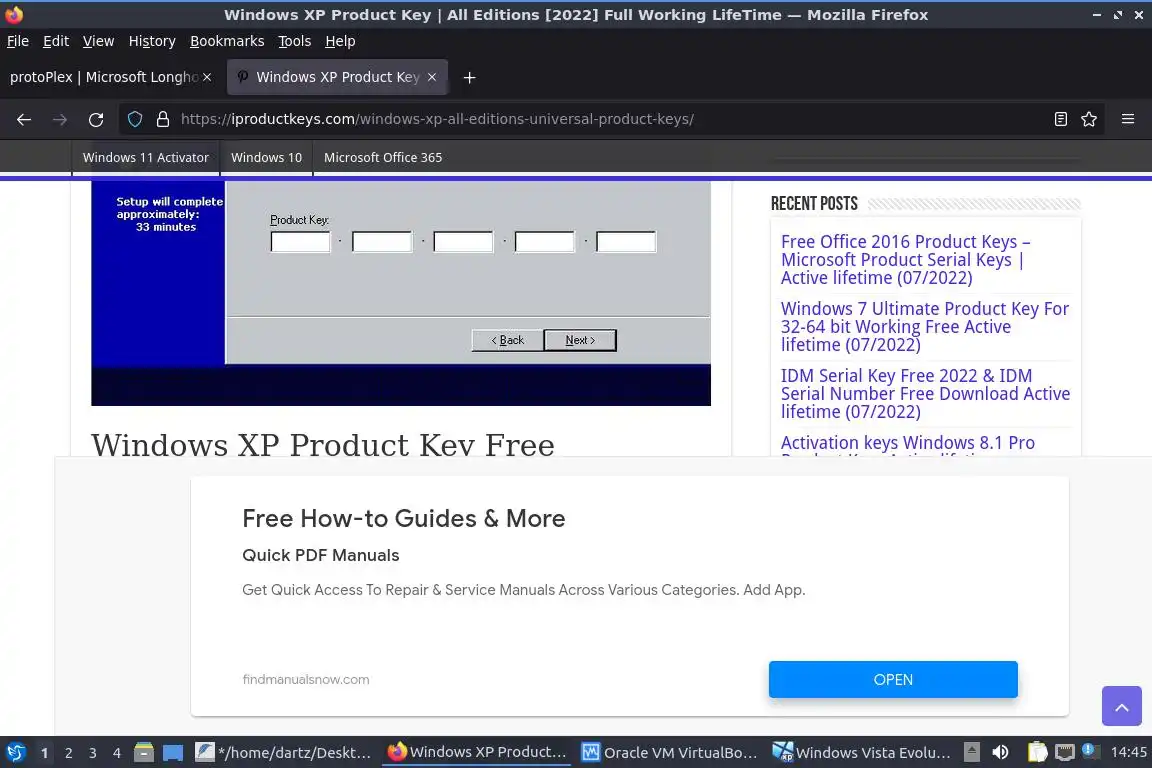Image resolution: width=1152 pixels, height=768 pixels.
Task: Click the RECENT POSTS heading
Action: click(x=814, y=204)
